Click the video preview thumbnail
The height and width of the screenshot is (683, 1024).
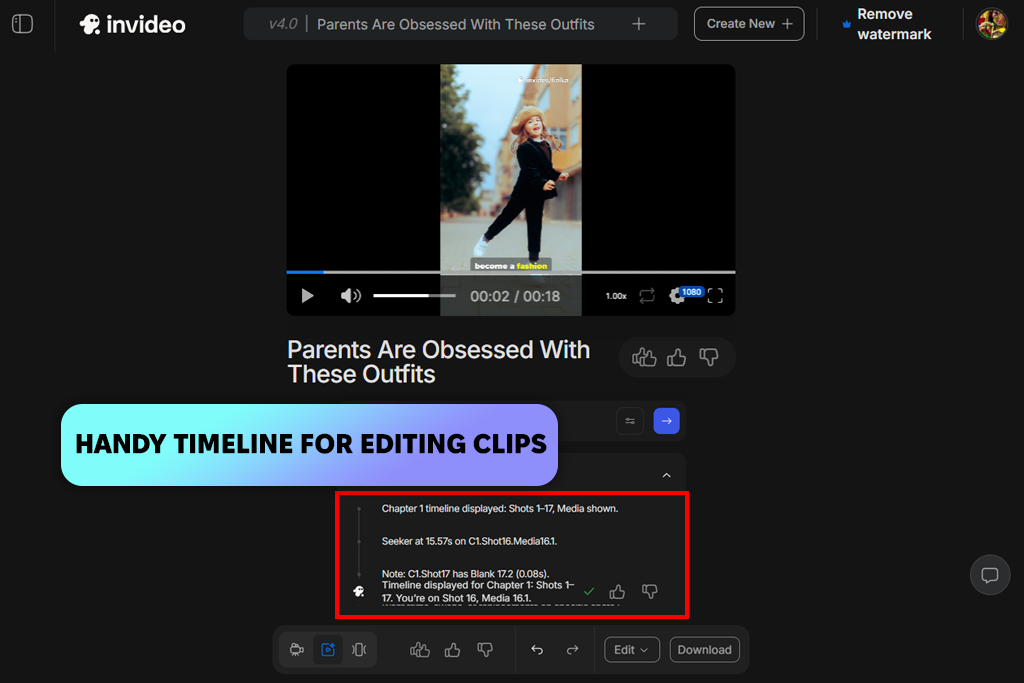click(x=511, y=167)
